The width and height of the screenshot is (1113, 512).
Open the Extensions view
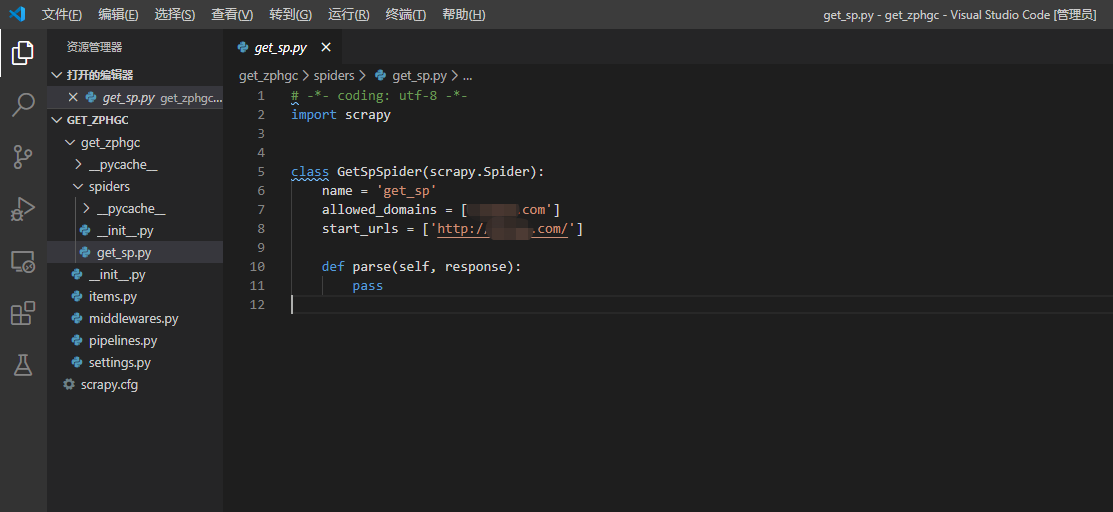click(23, 313)
